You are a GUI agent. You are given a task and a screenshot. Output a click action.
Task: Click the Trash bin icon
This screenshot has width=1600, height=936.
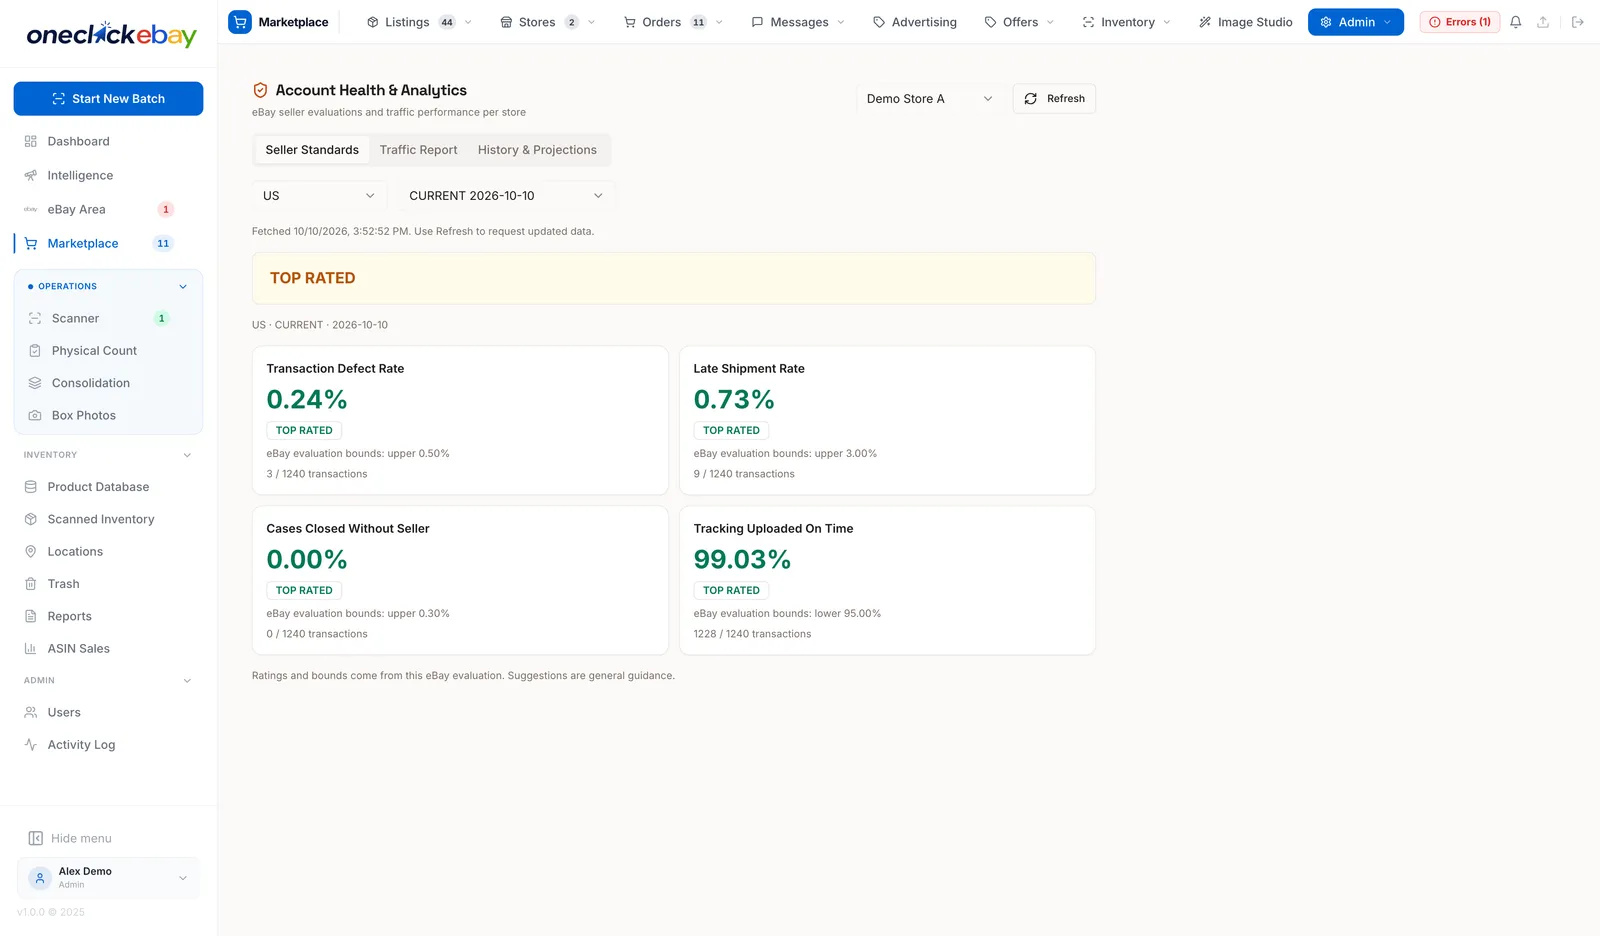(31, 584)
